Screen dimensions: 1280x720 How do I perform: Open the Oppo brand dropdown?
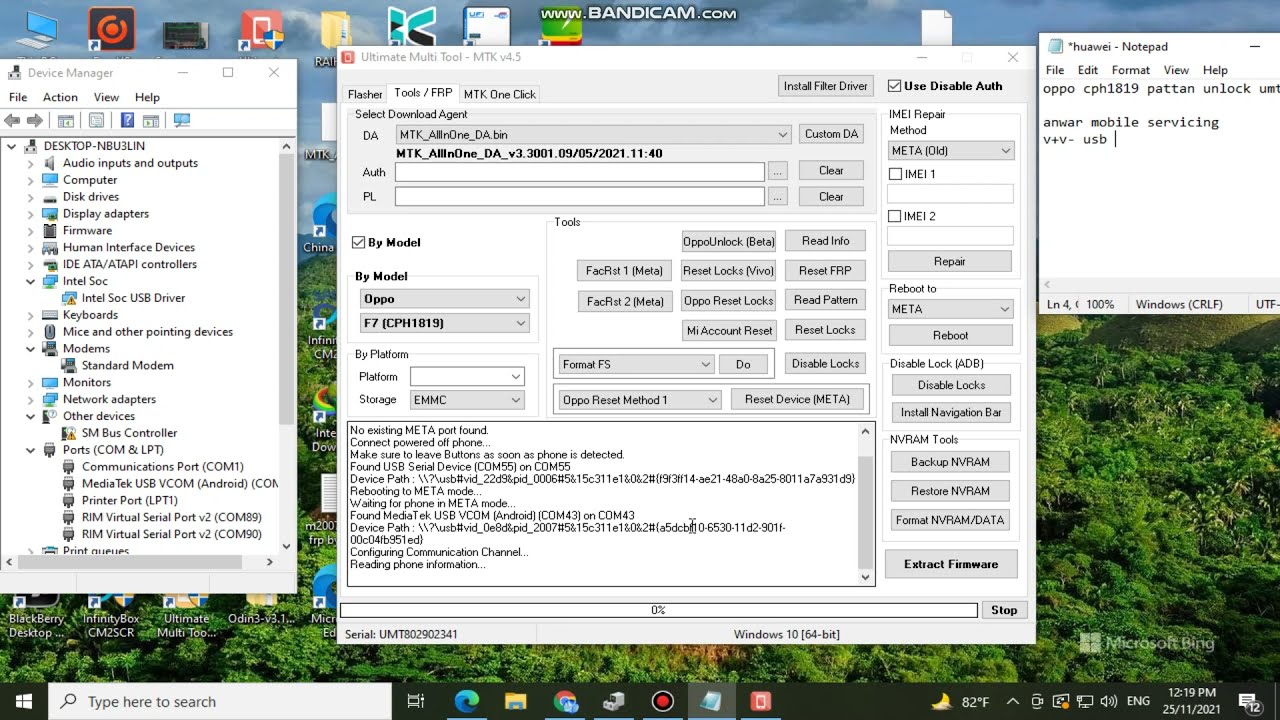(x=444, y=299)
